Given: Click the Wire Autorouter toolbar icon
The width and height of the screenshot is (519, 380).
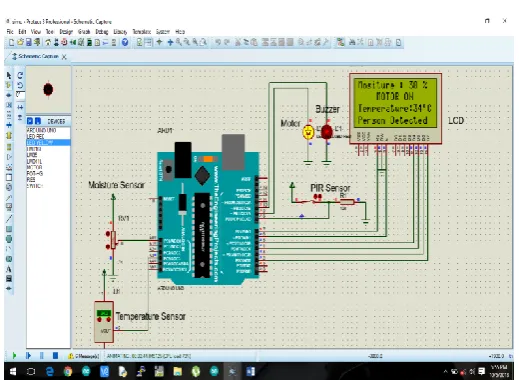Looking at the screenshot, I should pyautogui.click(x=340, y=42).
